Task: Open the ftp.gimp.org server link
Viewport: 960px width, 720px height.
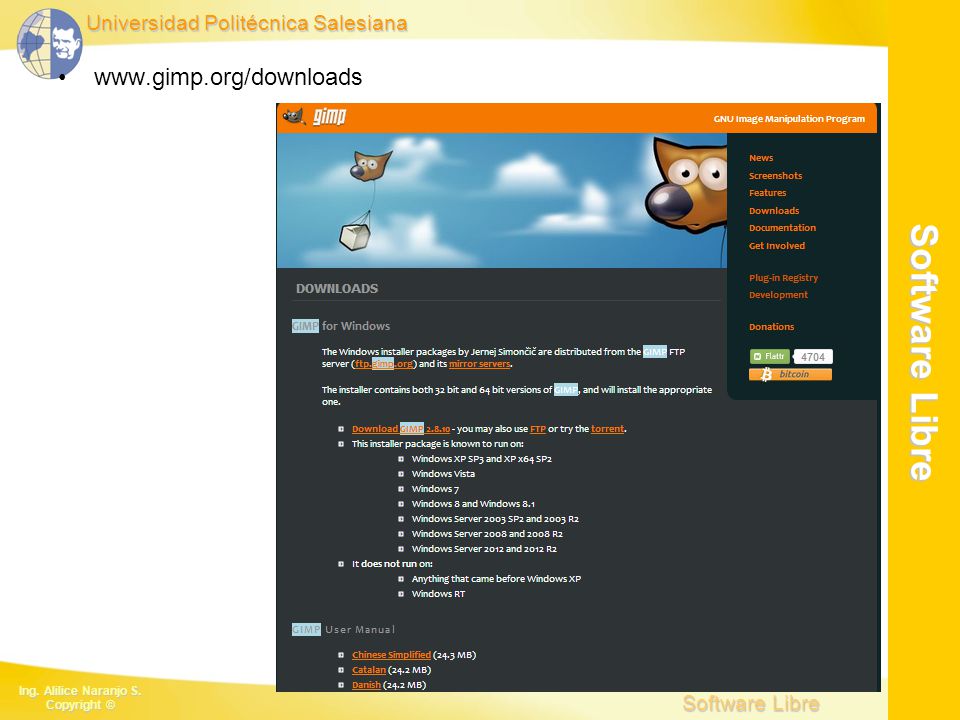Action: click(384, 364)
